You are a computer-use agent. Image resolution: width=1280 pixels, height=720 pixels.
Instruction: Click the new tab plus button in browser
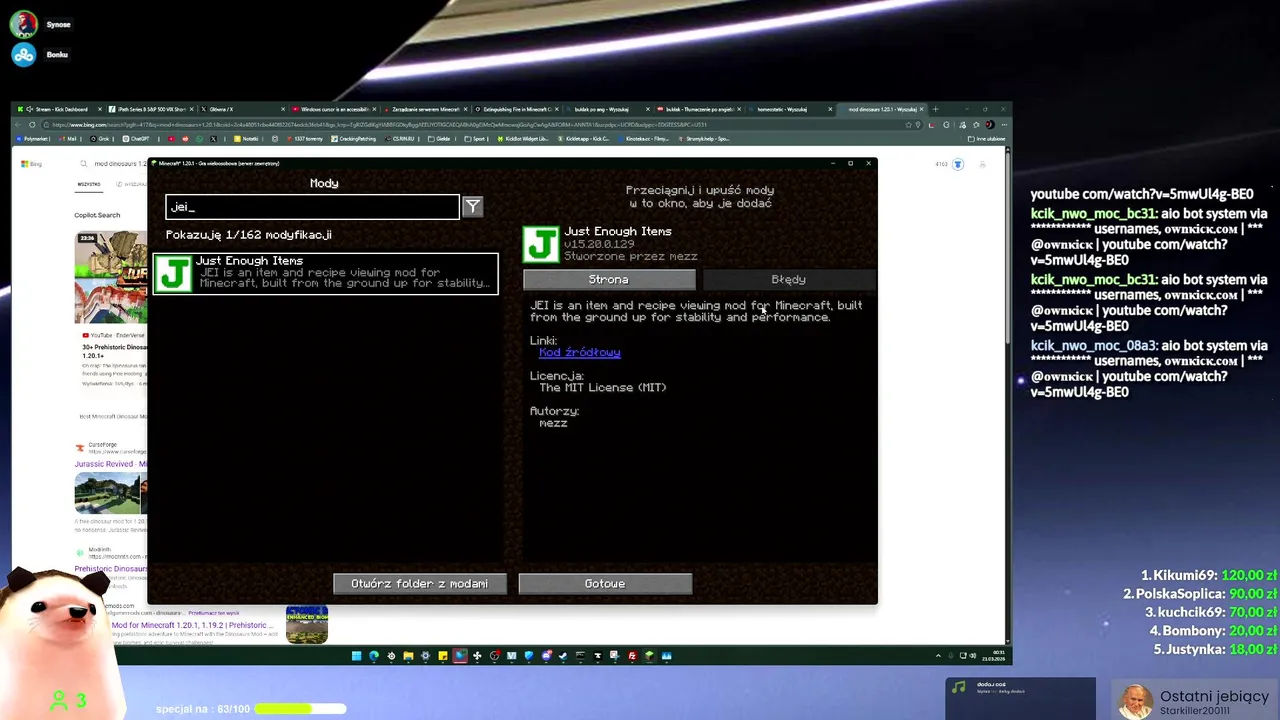[935, 109]
